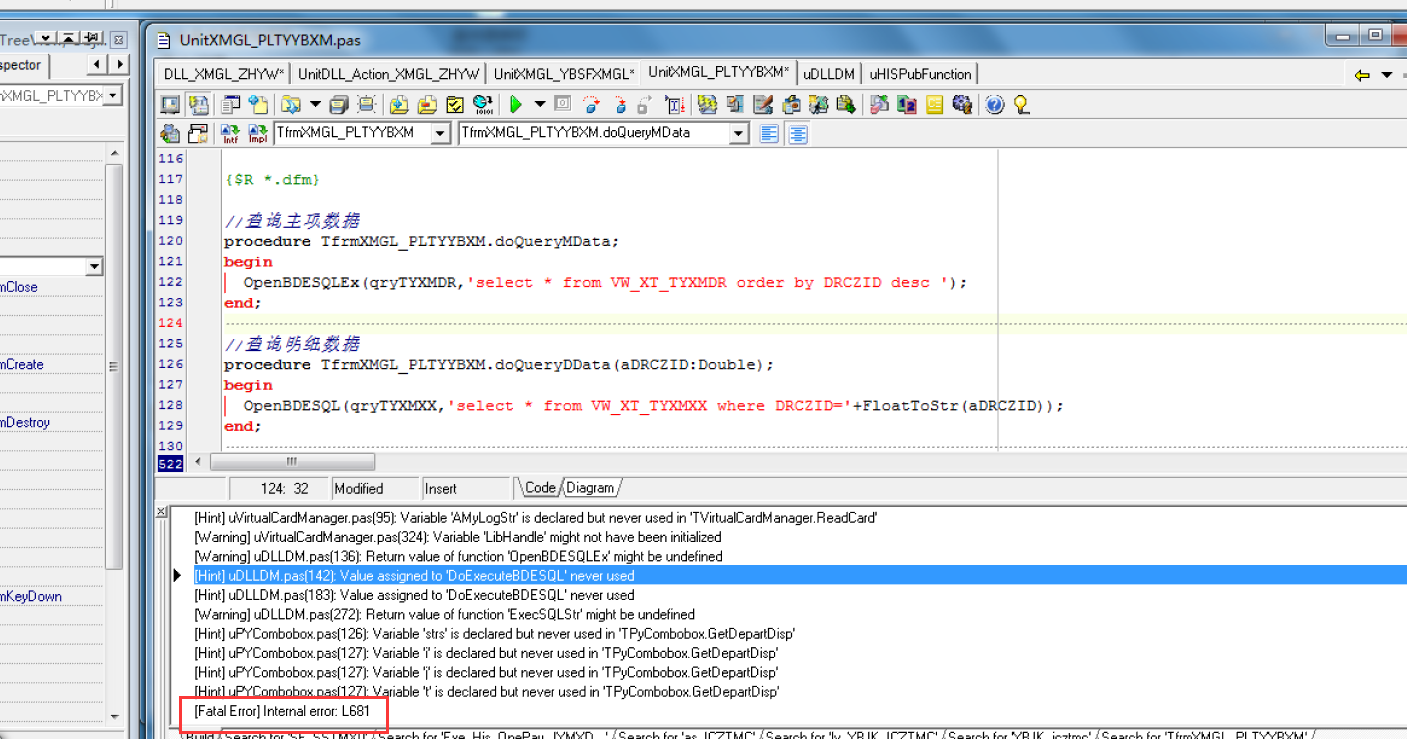Viewport: 1407px width, 739px height.
Task: Switch to the Diagram view tab
Action: pyautogui.click(x=590, y=488)
